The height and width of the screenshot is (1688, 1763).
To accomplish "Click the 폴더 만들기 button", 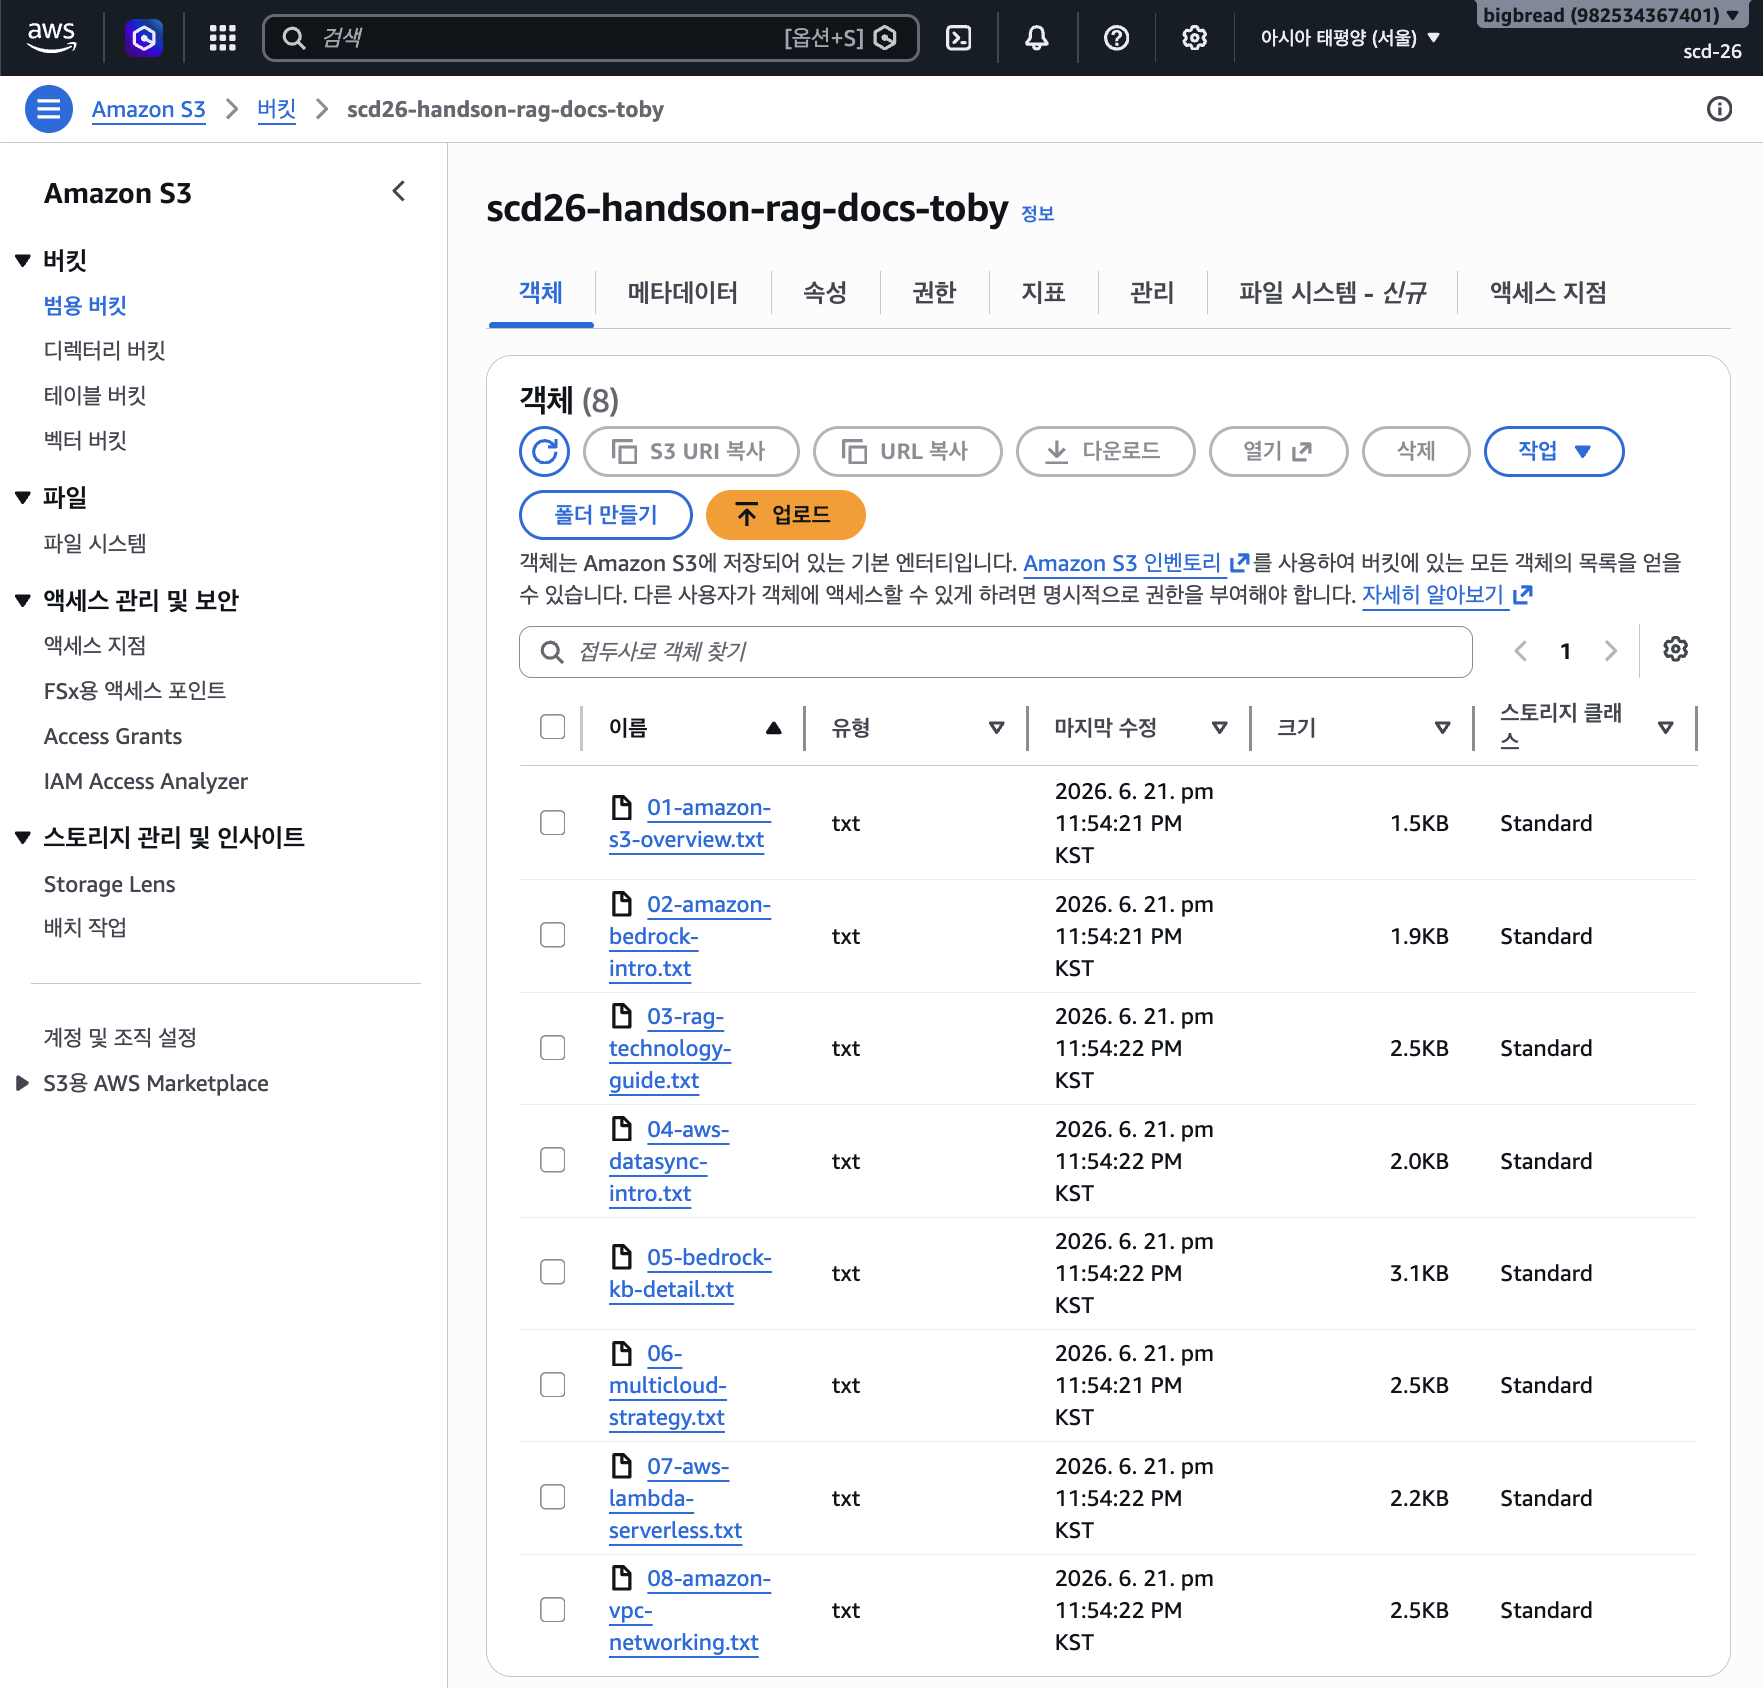I will [x=606, y=515].
